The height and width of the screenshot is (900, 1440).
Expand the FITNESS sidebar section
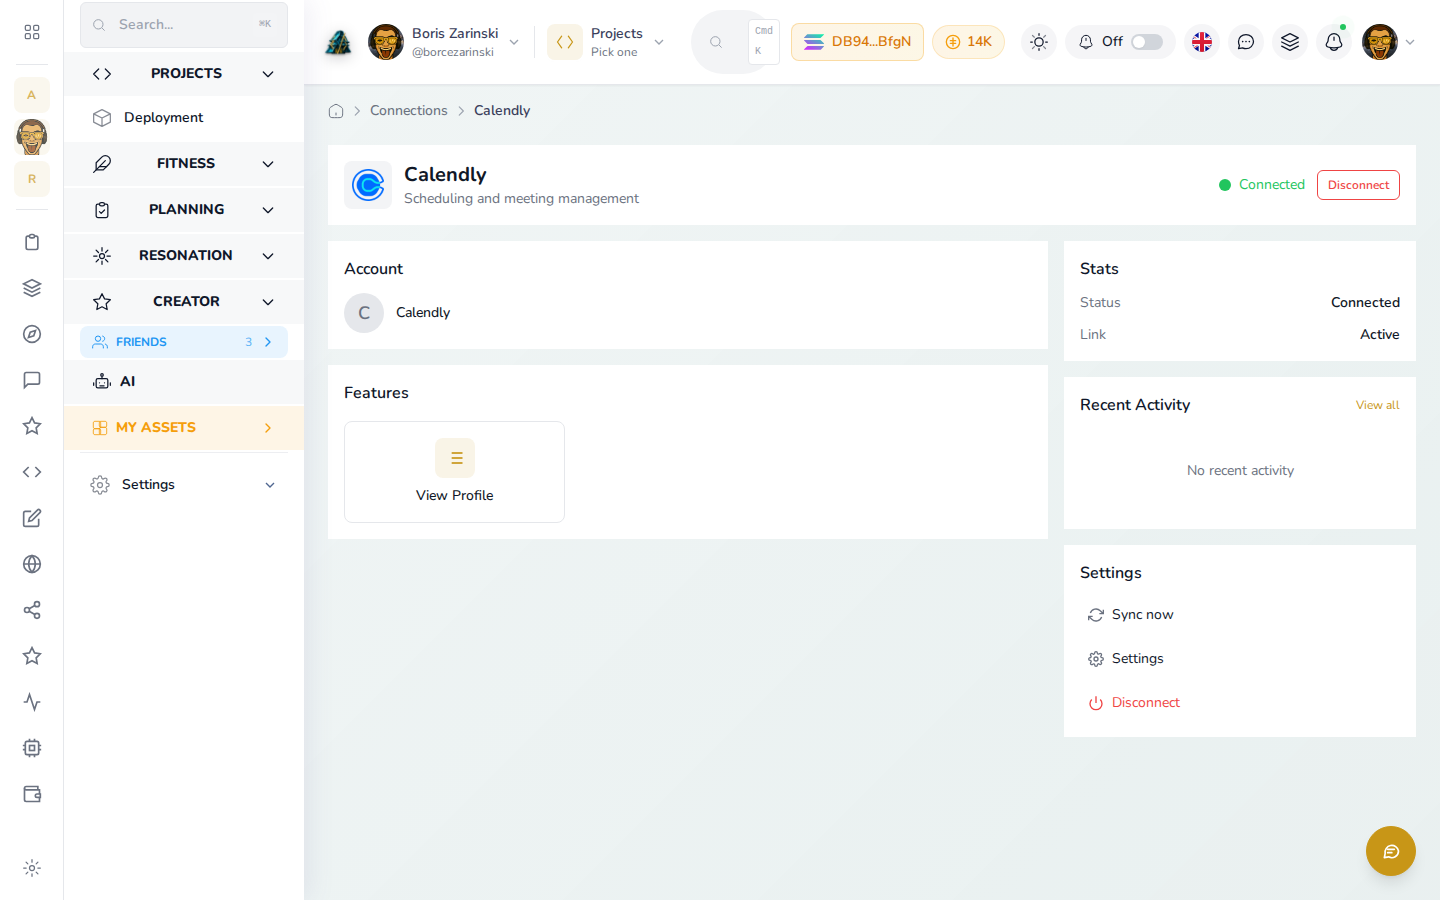(184, 163)
